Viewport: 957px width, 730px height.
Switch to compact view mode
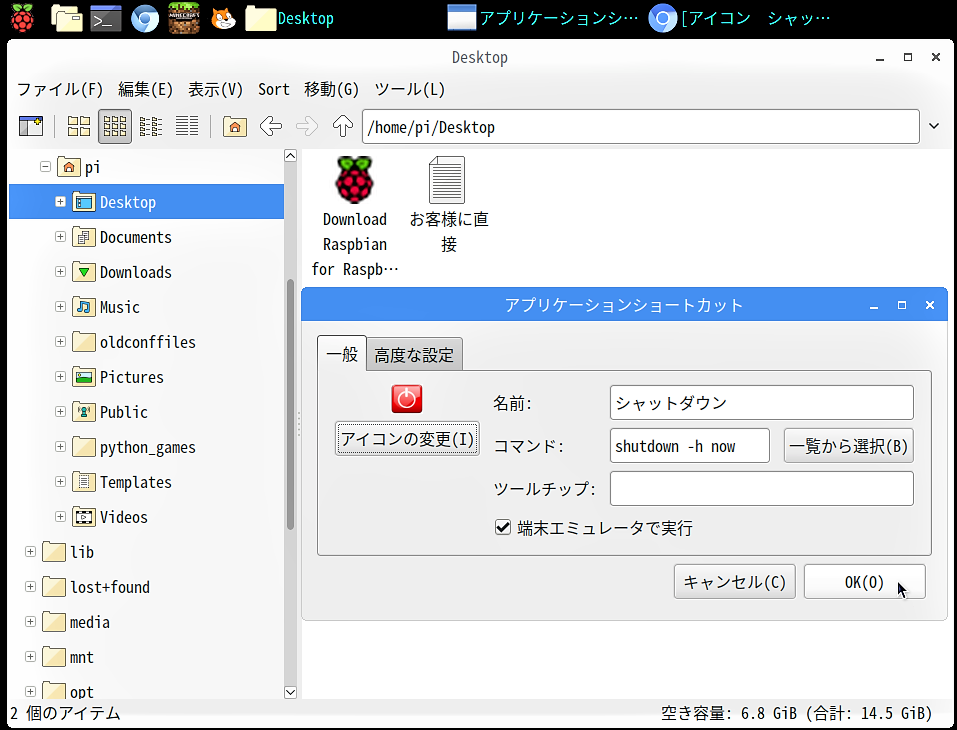point(151,126)
